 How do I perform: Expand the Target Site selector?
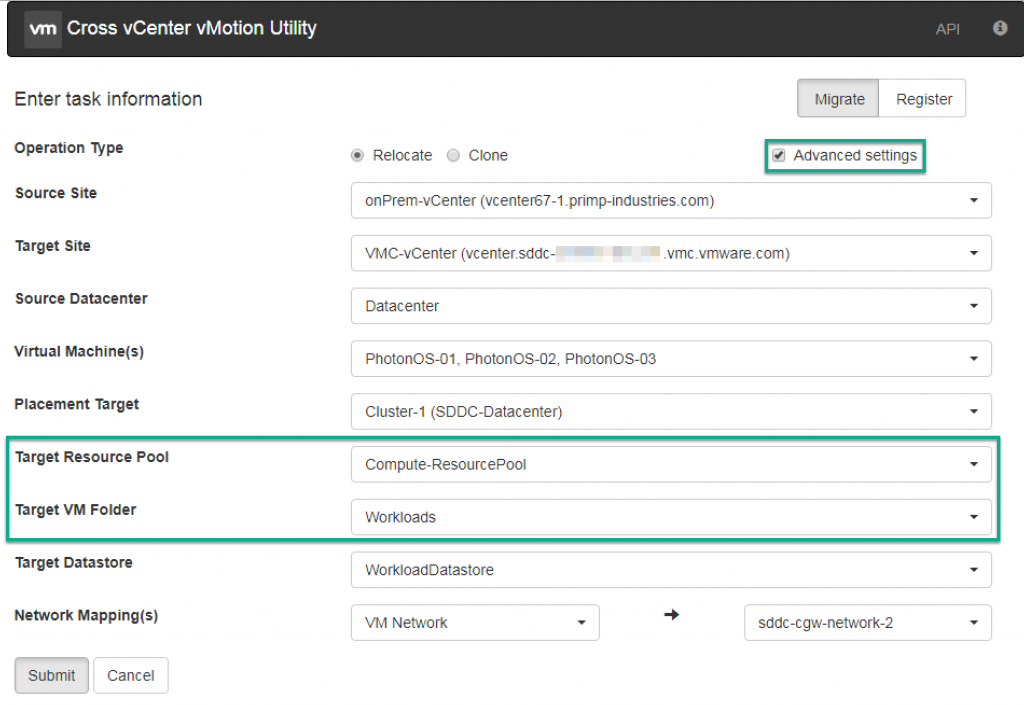974,253
